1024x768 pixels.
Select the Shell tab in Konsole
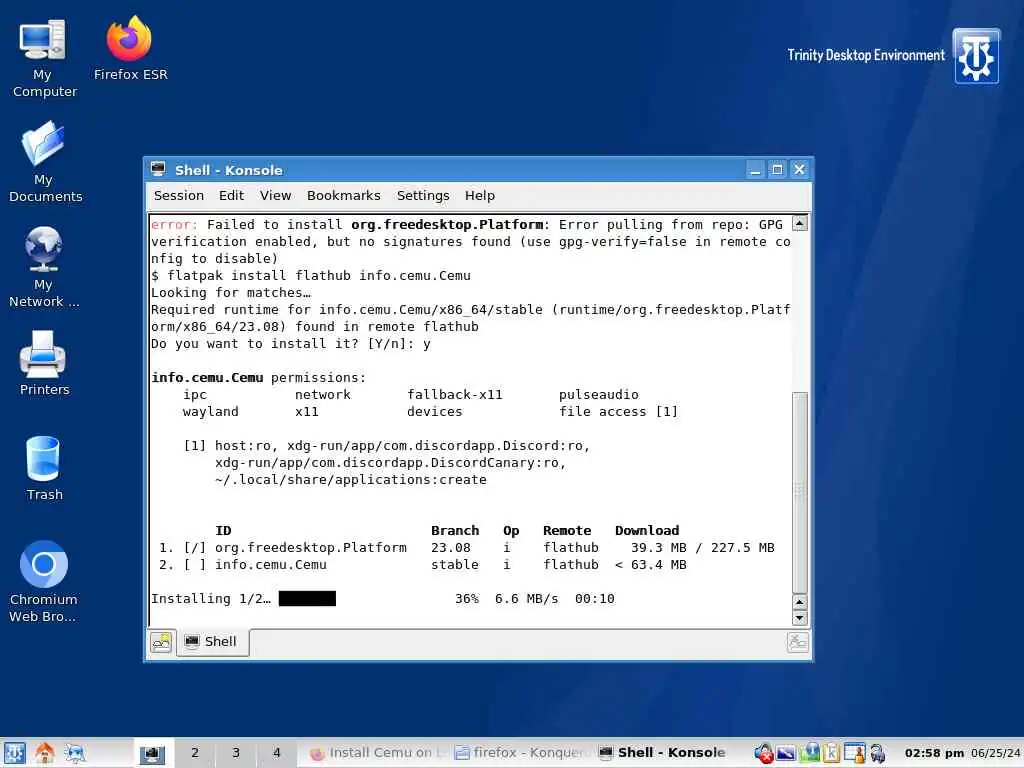coord(212,642)
